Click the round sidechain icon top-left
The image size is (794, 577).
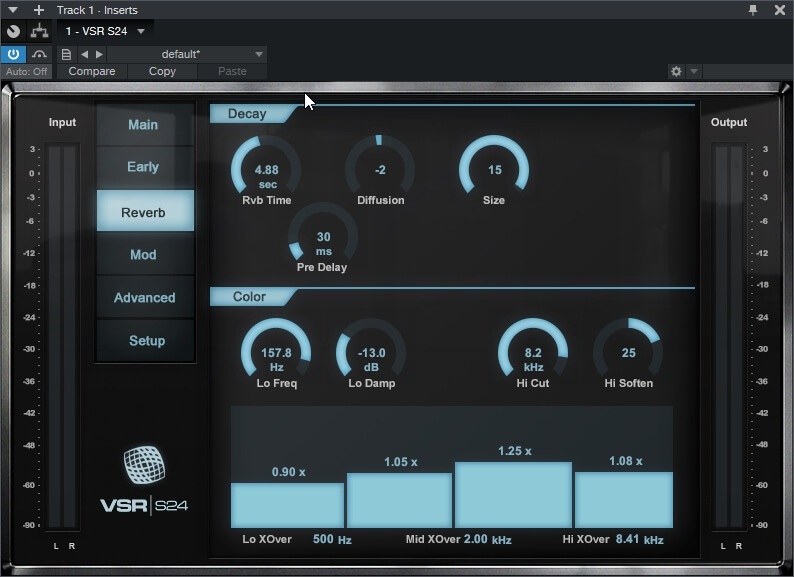tap(13, 31)
